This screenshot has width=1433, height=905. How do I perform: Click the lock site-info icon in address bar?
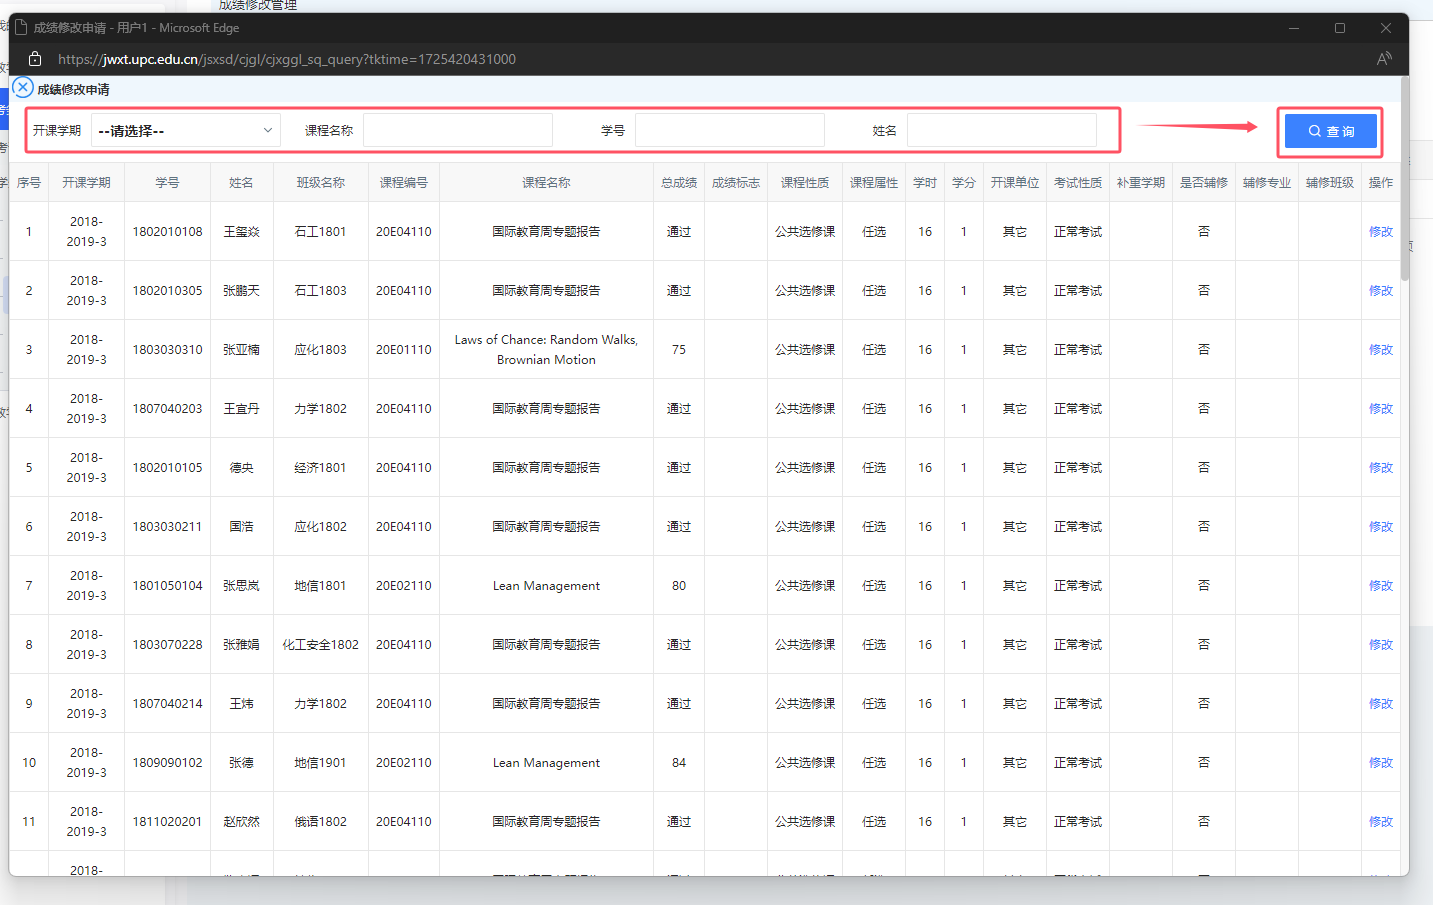[x=35, y=59]
